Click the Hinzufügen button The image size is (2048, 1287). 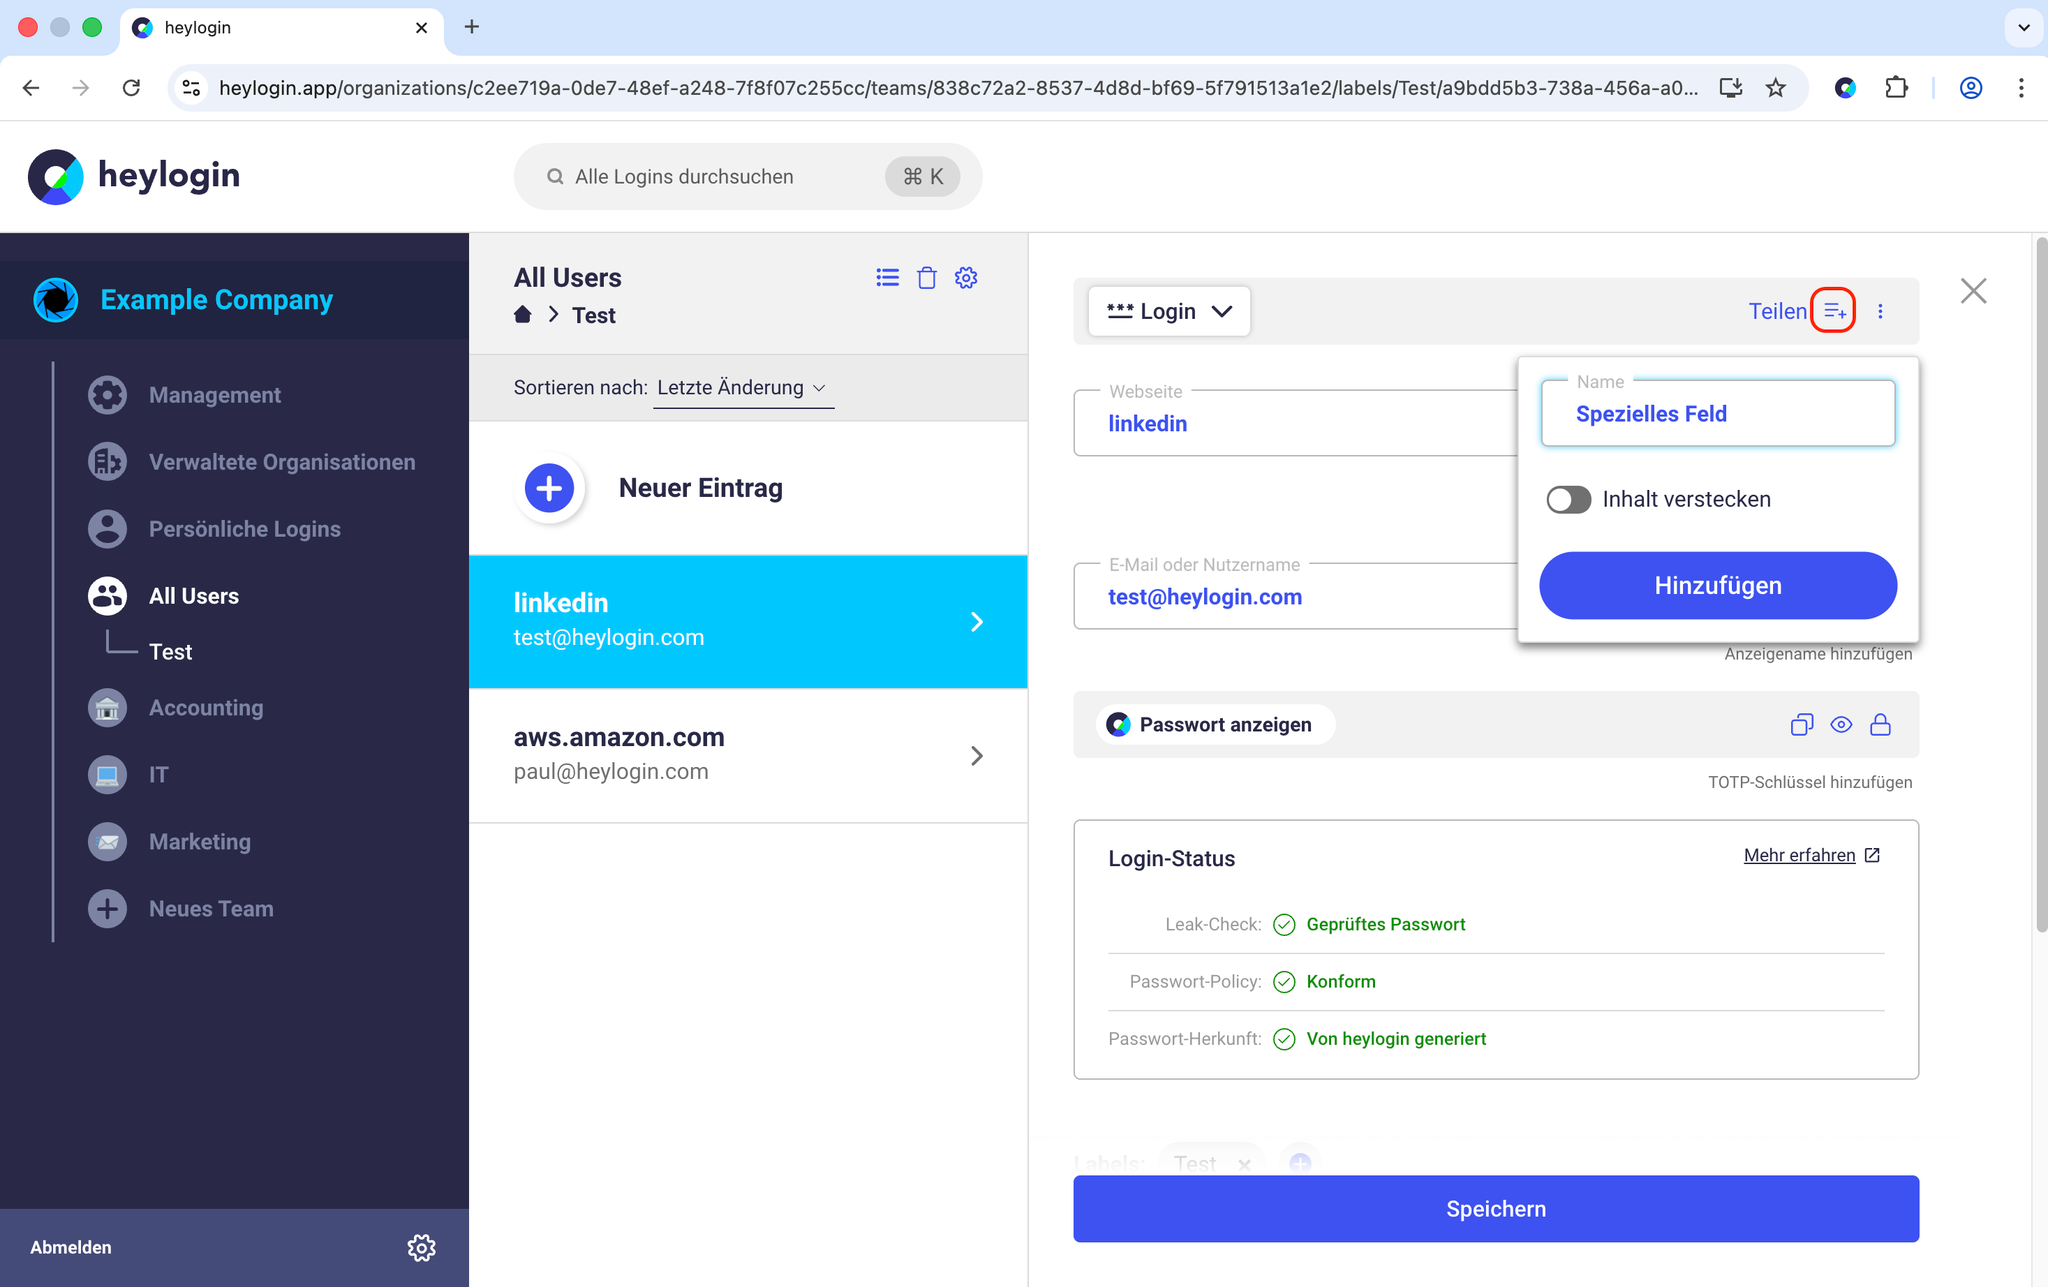[x=1717, y=586]
